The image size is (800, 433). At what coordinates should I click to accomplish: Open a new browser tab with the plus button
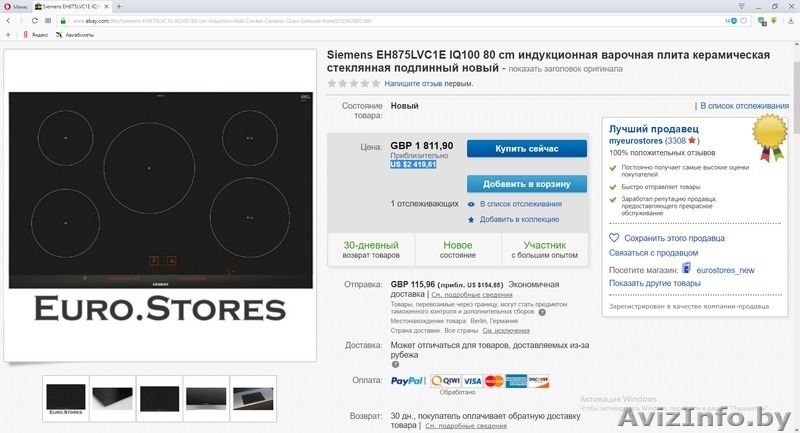[x=118, y=6]
